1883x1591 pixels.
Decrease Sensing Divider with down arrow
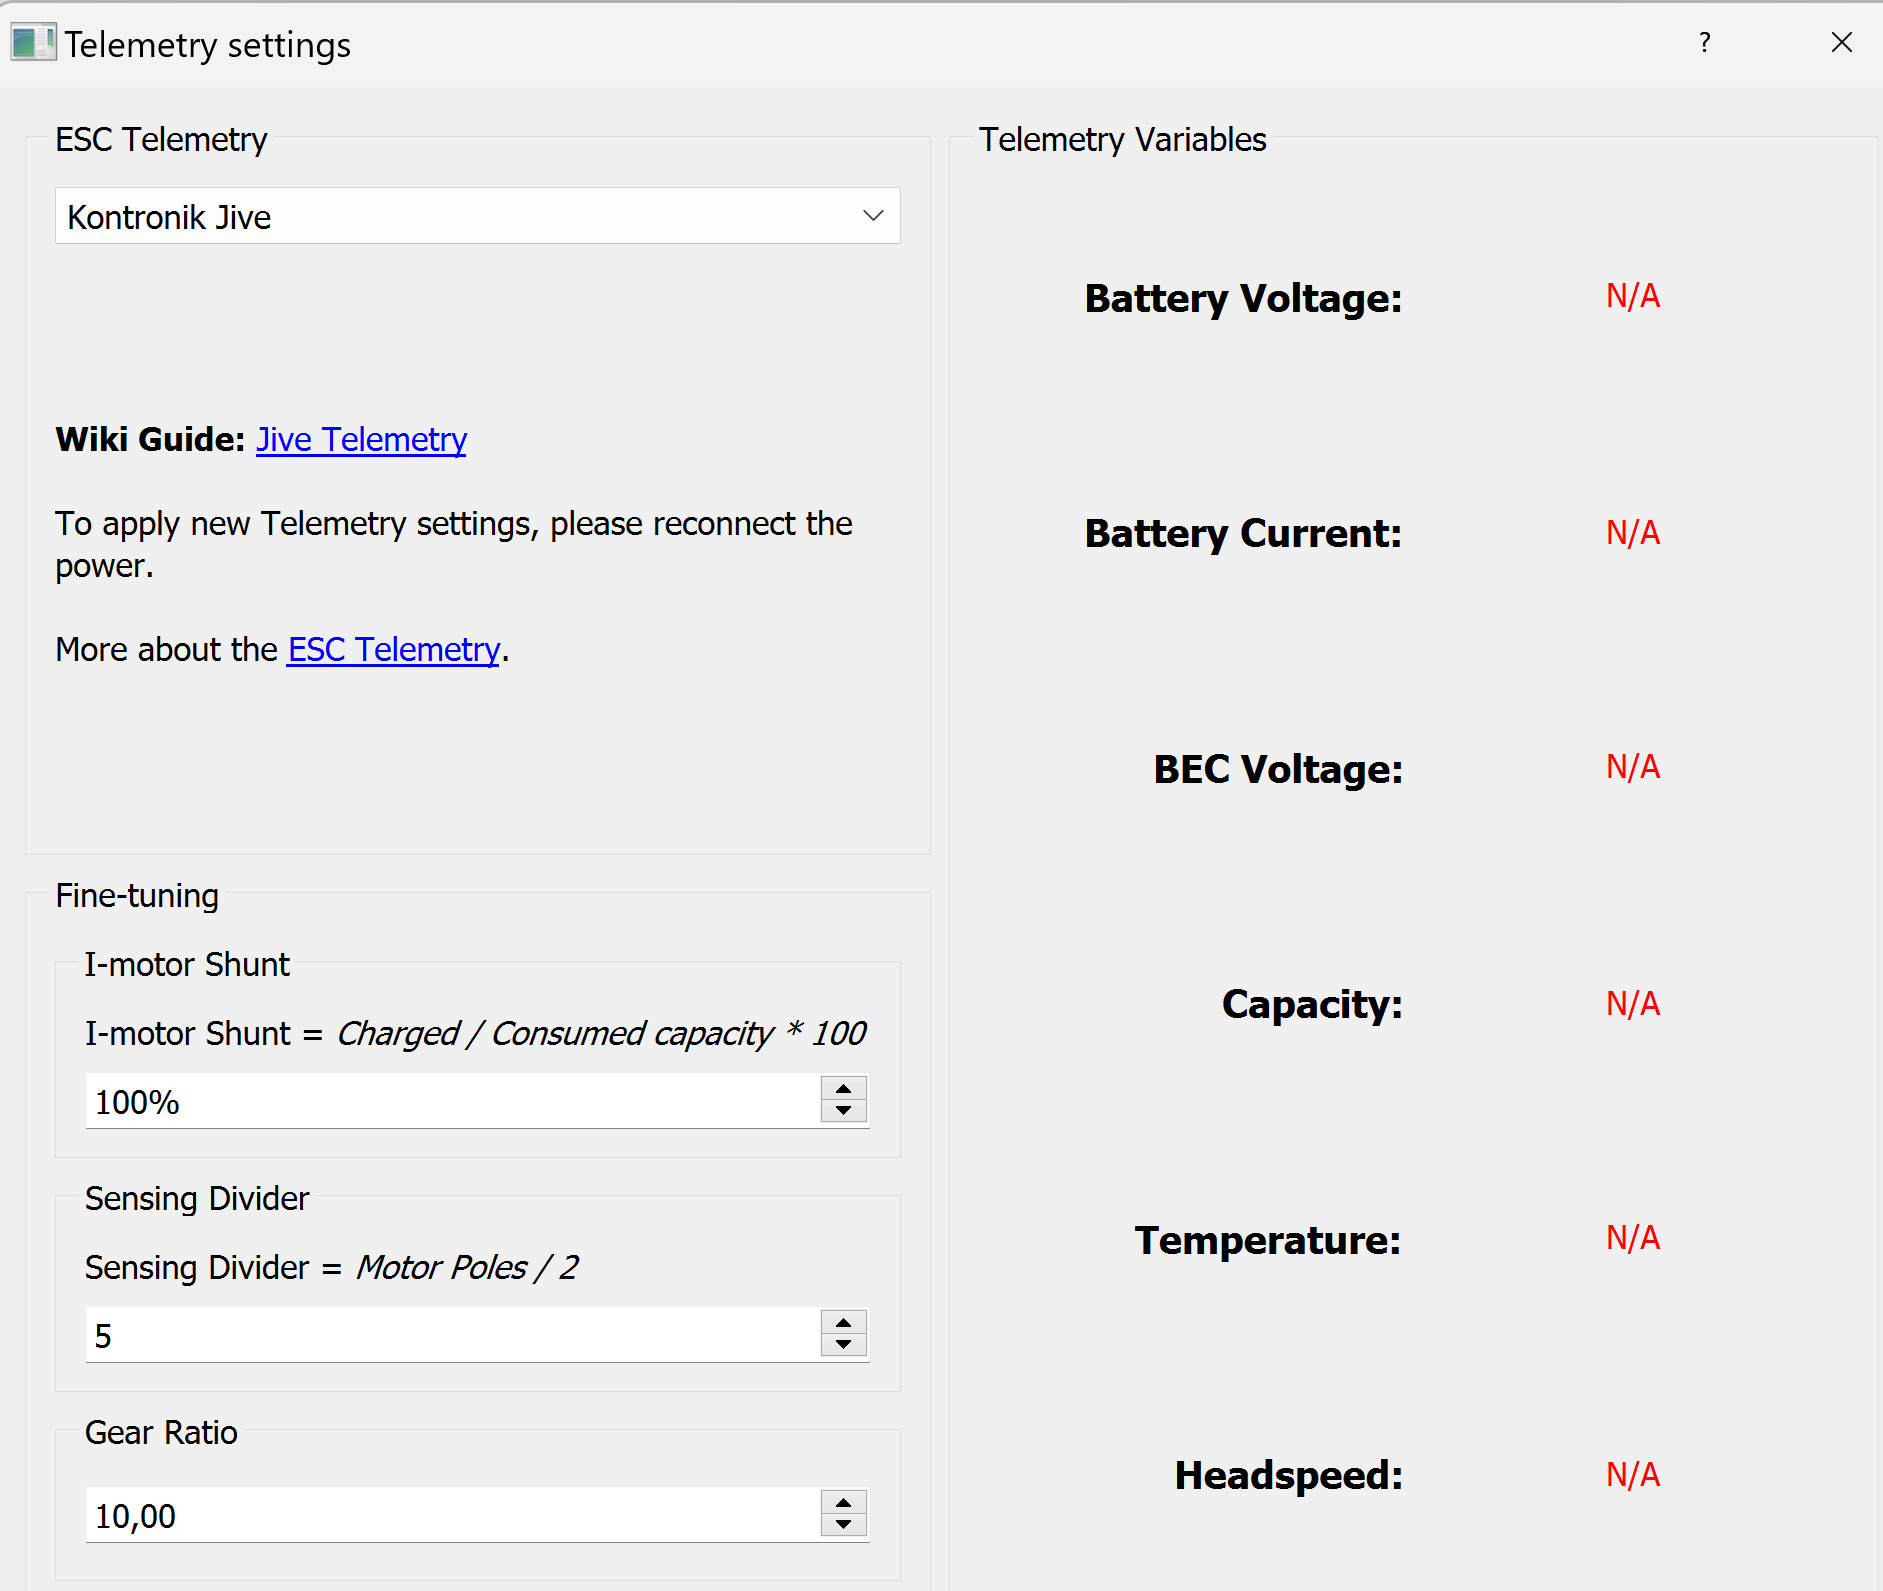pyautogui.click(x=844, y=1345)
